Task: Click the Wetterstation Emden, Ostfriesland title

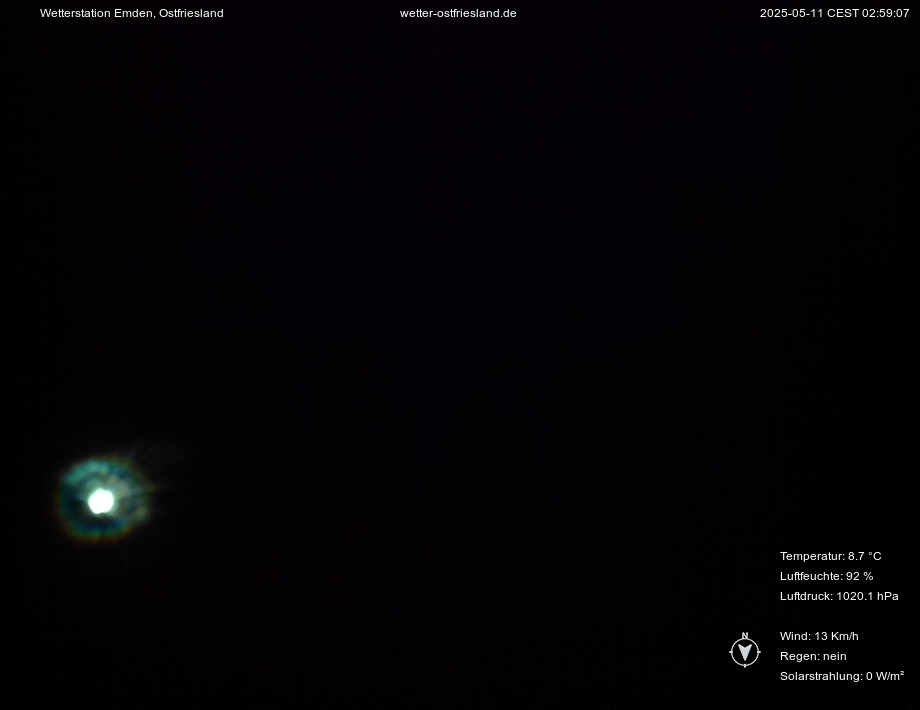Action: (131, 13)
